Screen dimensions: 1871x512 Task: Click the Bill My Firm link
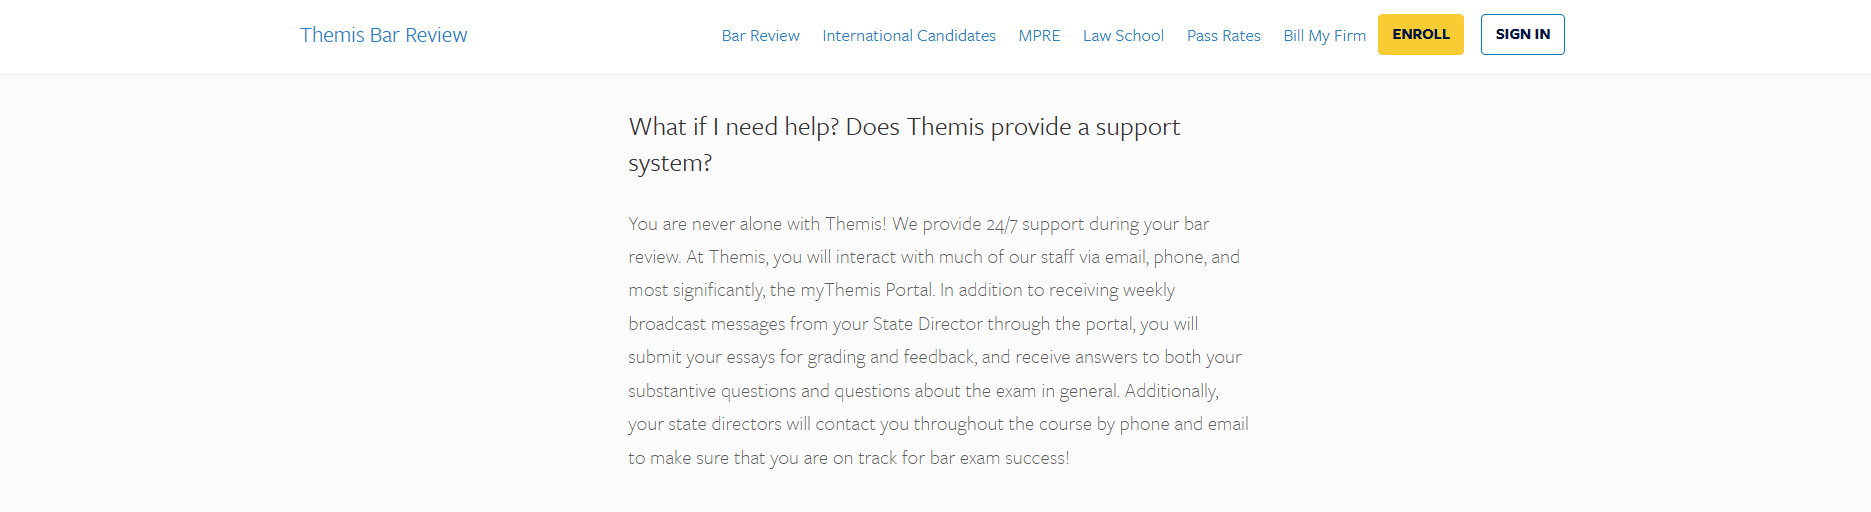1324,36
